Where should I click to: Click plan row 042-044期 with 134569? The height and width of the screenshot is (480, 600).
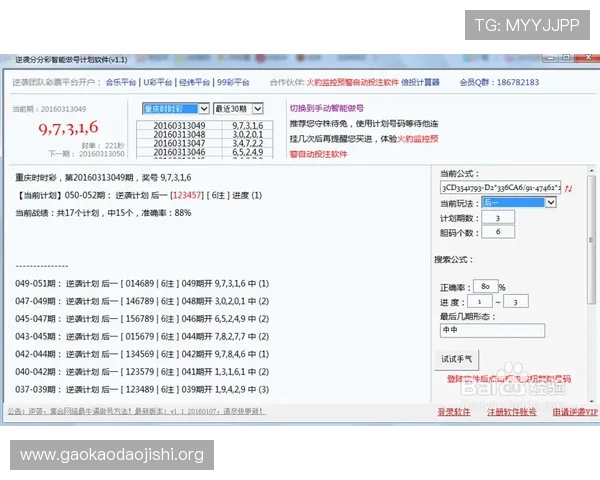click(142, 354)
